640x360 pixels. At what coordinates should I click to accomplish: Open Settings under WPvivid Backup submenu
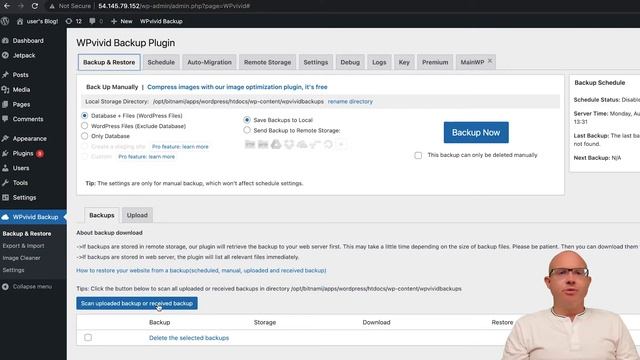(13, 270)
